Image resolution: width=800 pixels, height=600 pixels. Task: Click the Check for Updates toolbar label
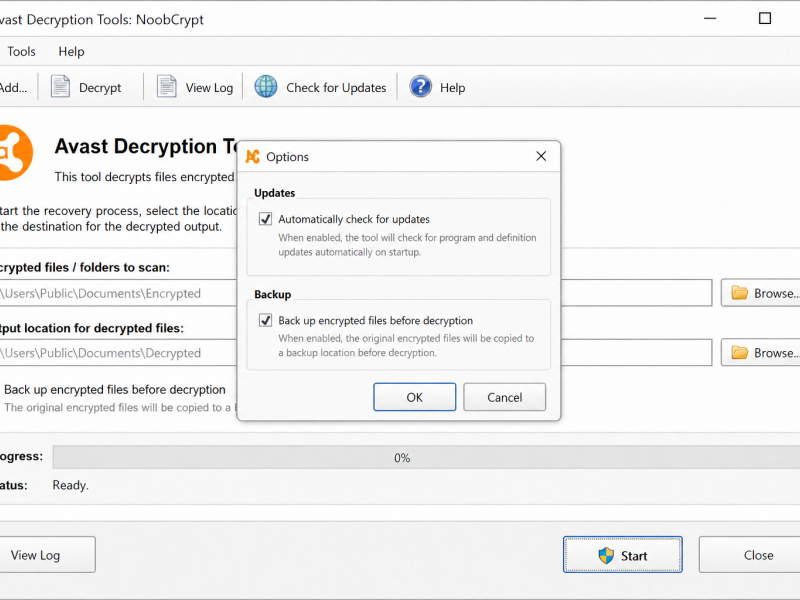[x=336, y=88]
